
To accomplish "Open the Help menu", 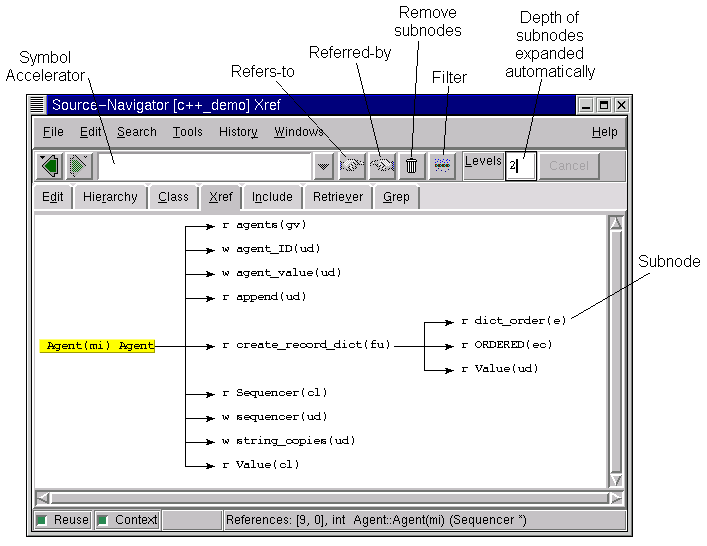I will (604, 132).
